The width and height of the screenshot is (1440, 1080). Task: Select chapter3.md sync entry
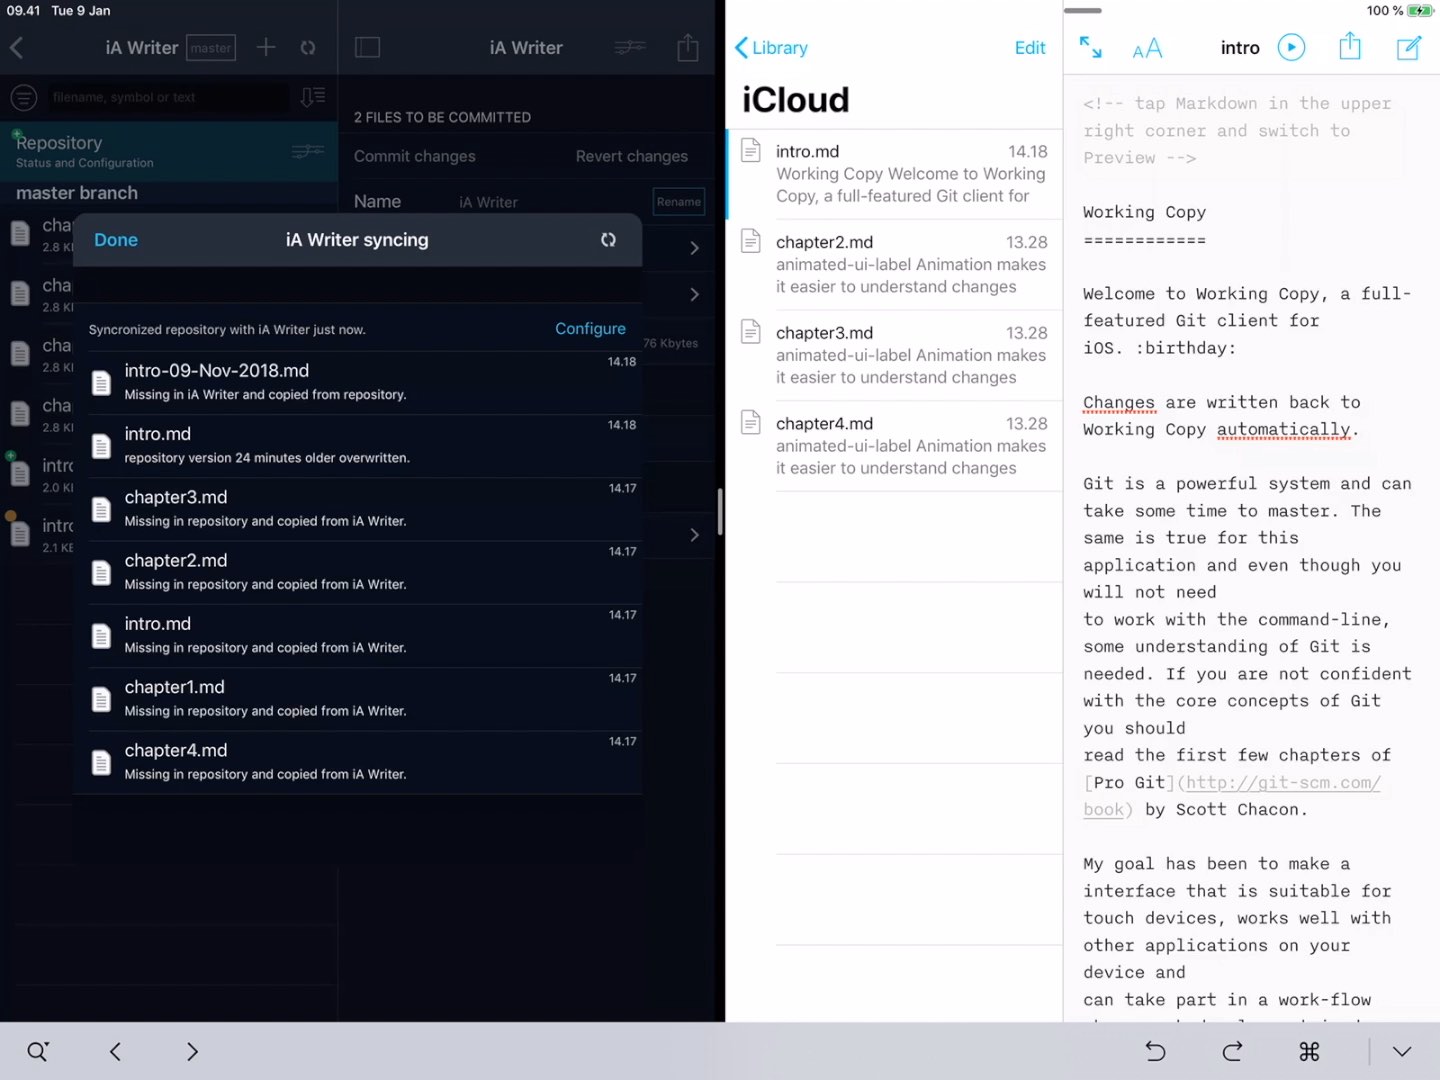[365, 509]
